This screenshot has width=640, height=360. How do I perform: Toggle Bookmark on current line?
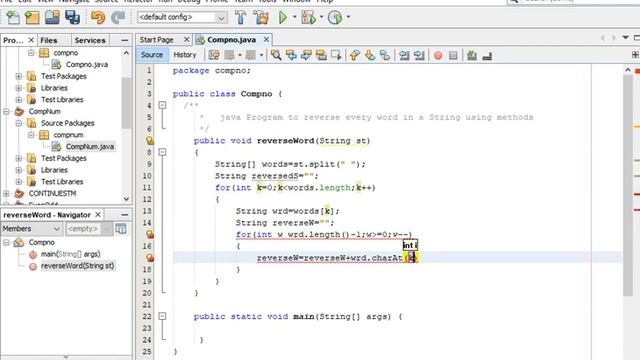pos(385,55)
